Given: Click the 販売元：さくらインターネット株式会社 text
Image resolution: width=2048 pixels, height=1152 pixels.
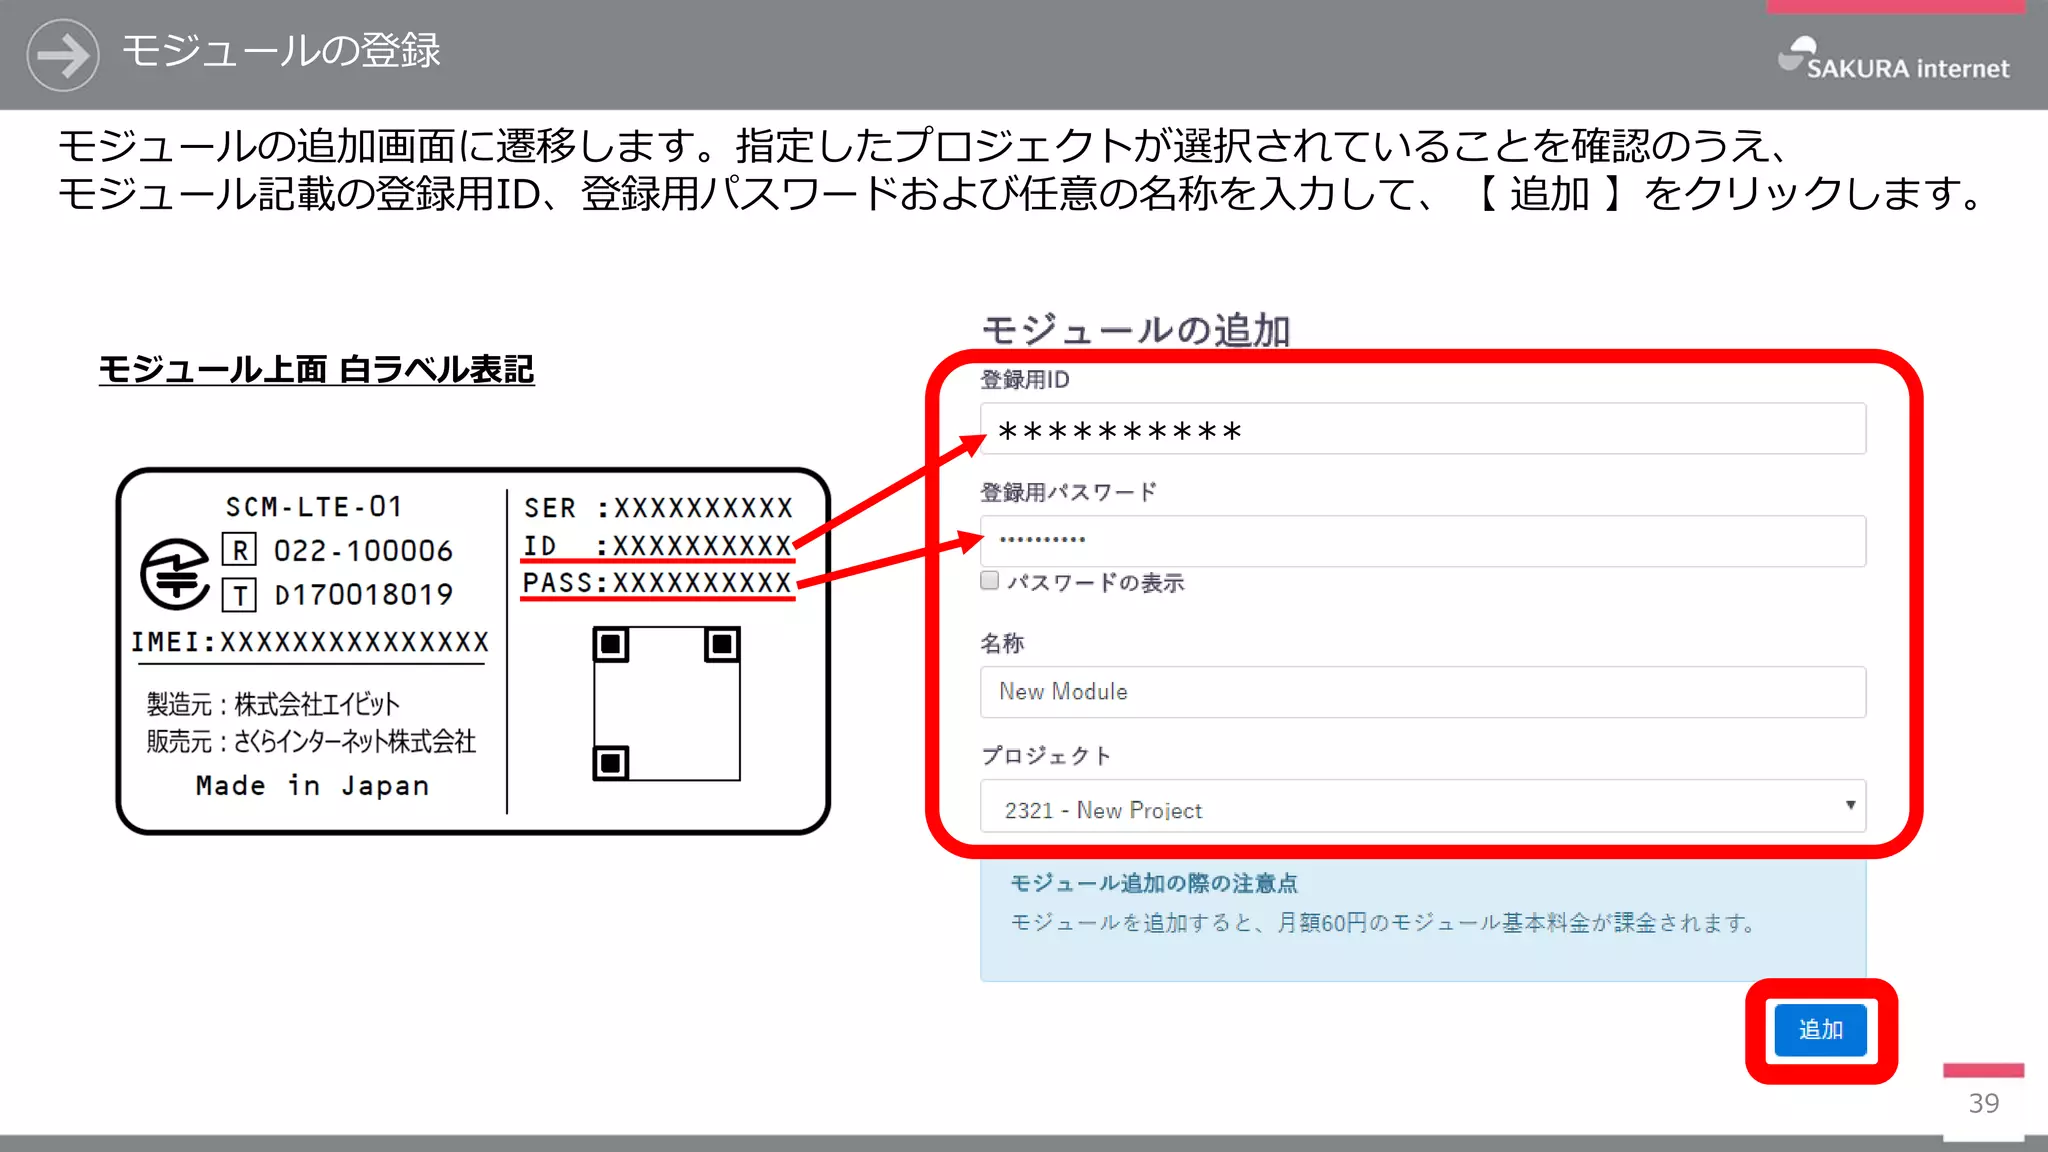Looking at the screenshot, I should [x=311, y=741].
